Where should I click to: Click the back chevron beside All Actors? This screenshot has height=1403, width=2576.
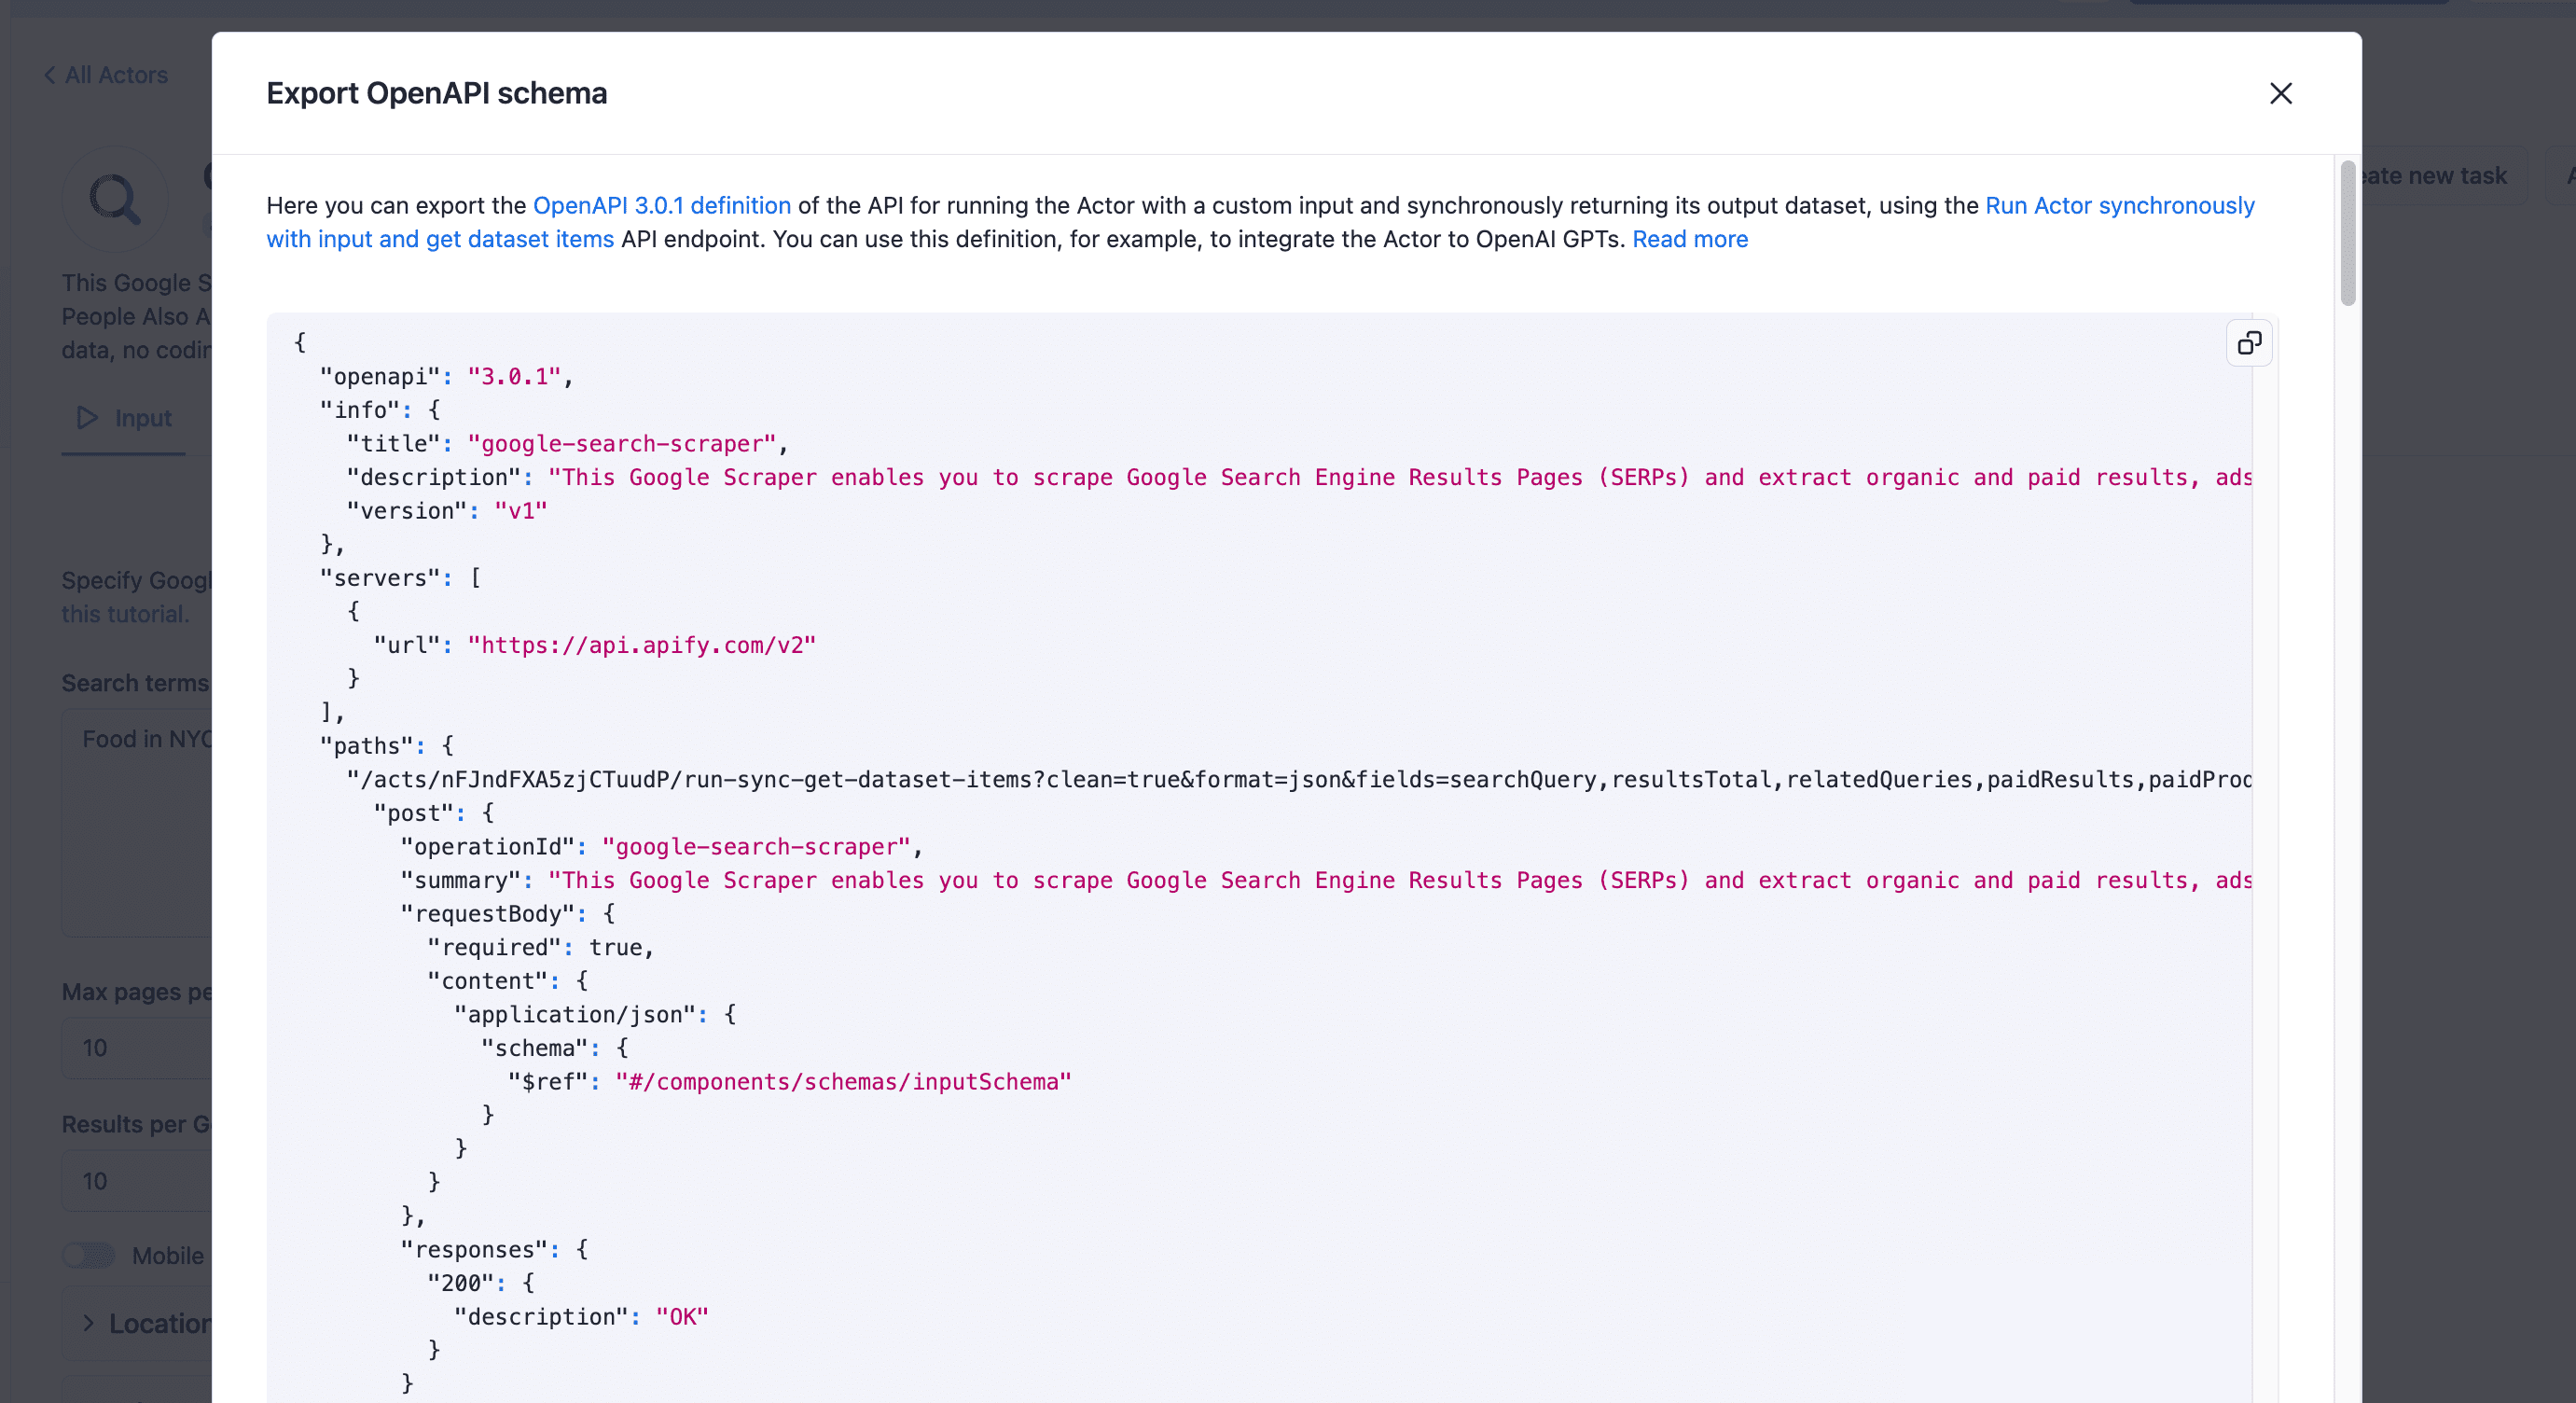pos(49,74)
